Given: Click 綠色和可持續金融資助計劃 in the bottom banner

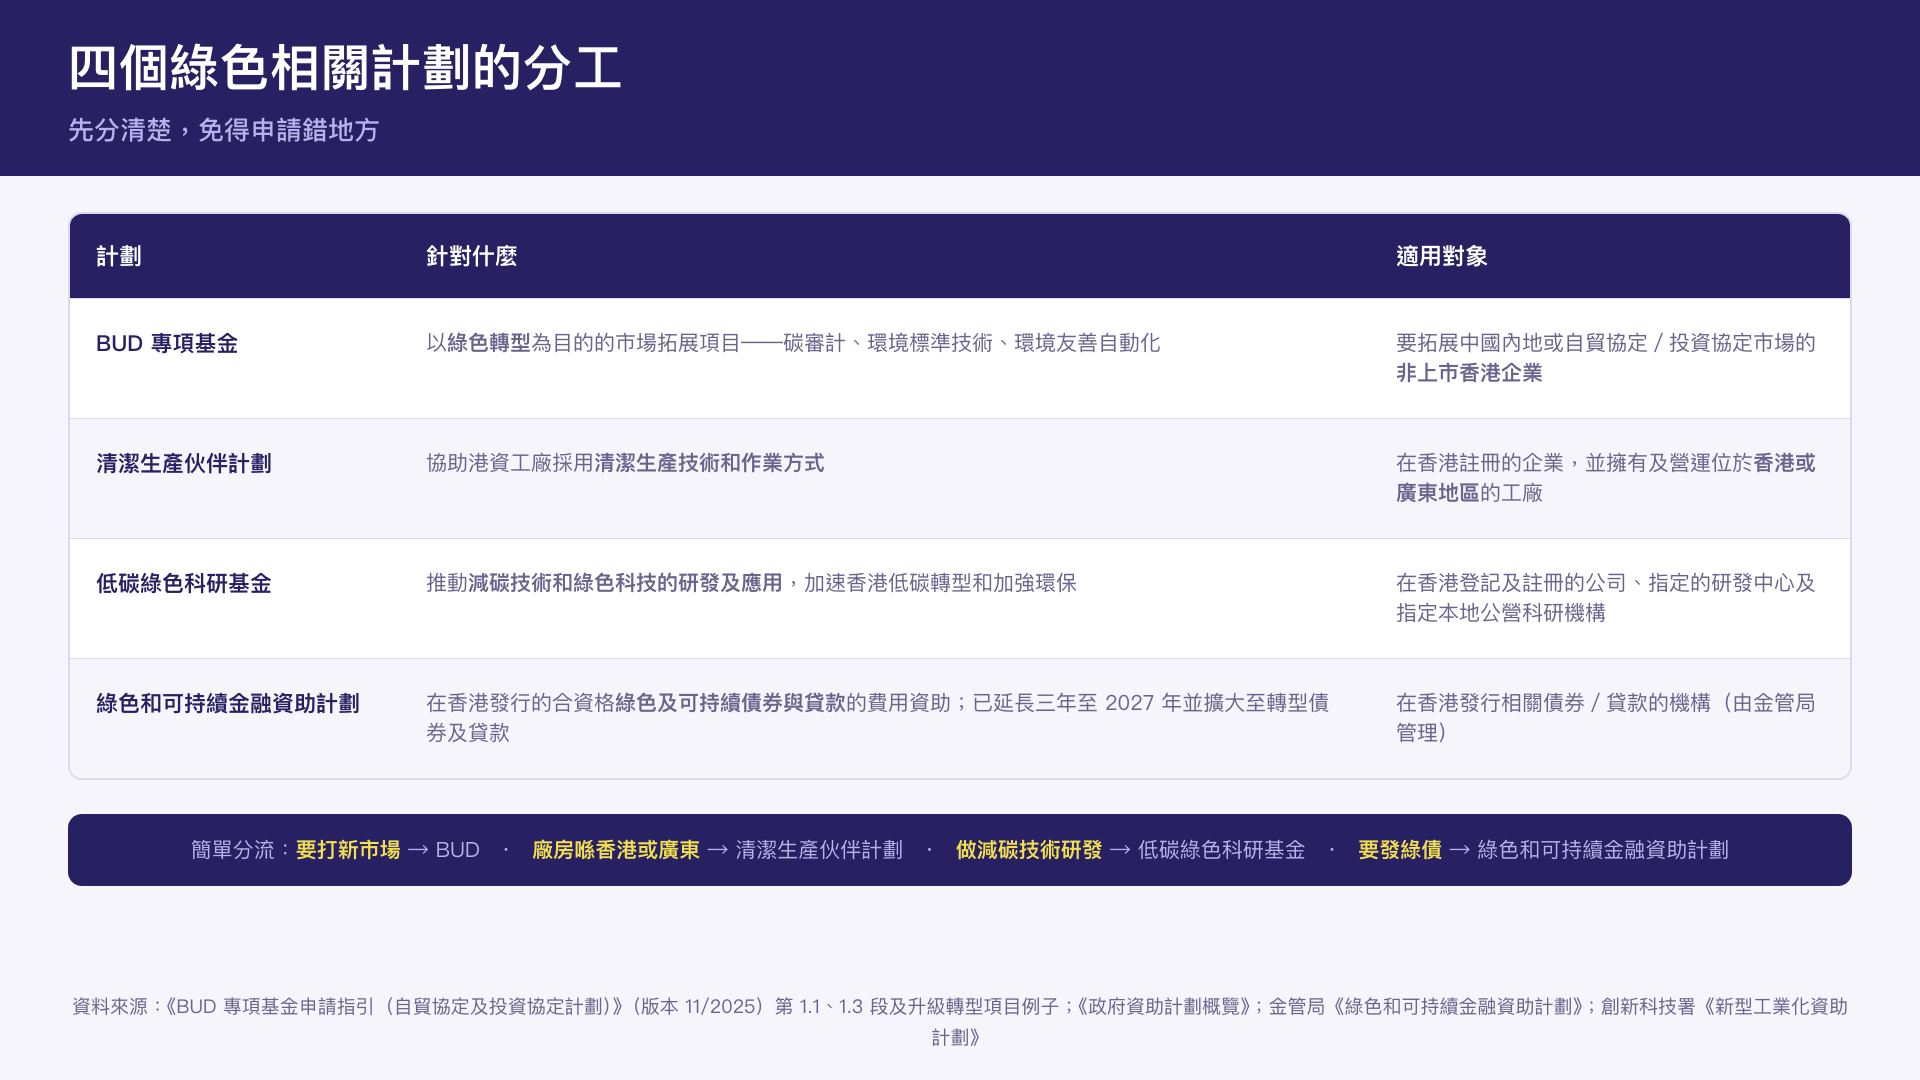Looking at the screenshot, I should (1603, 850).
